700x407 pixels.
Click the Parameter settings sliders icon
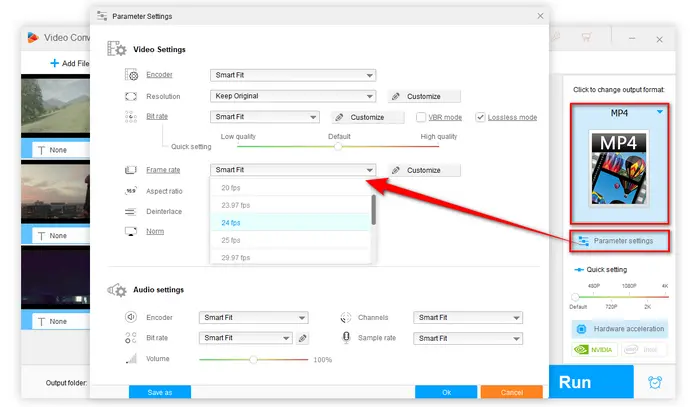click(583, 241)
